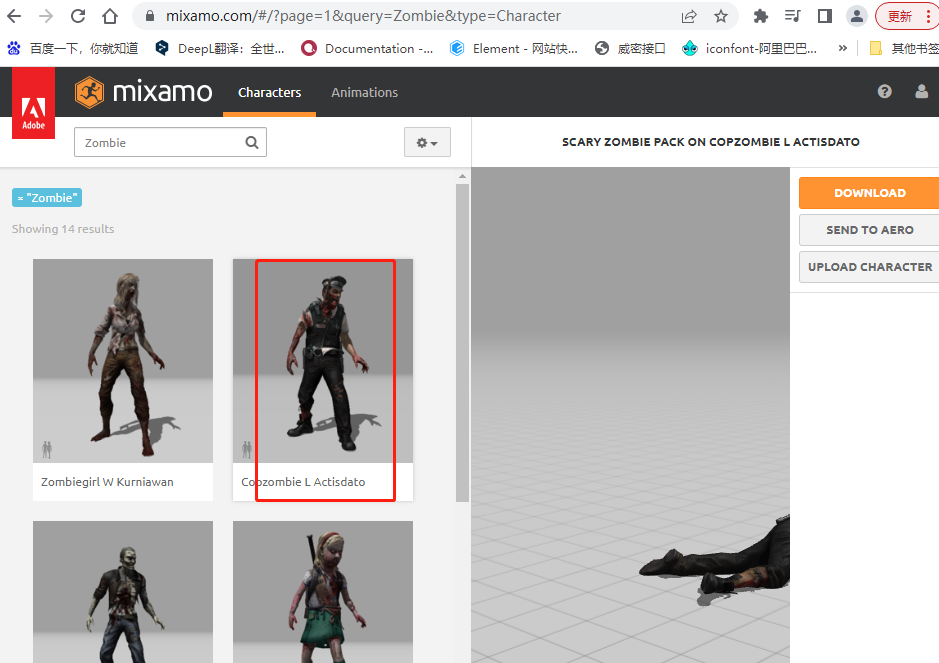Click the figures icon on Copzombie card
The image size is (939, 663).
[x=247, y=449]
